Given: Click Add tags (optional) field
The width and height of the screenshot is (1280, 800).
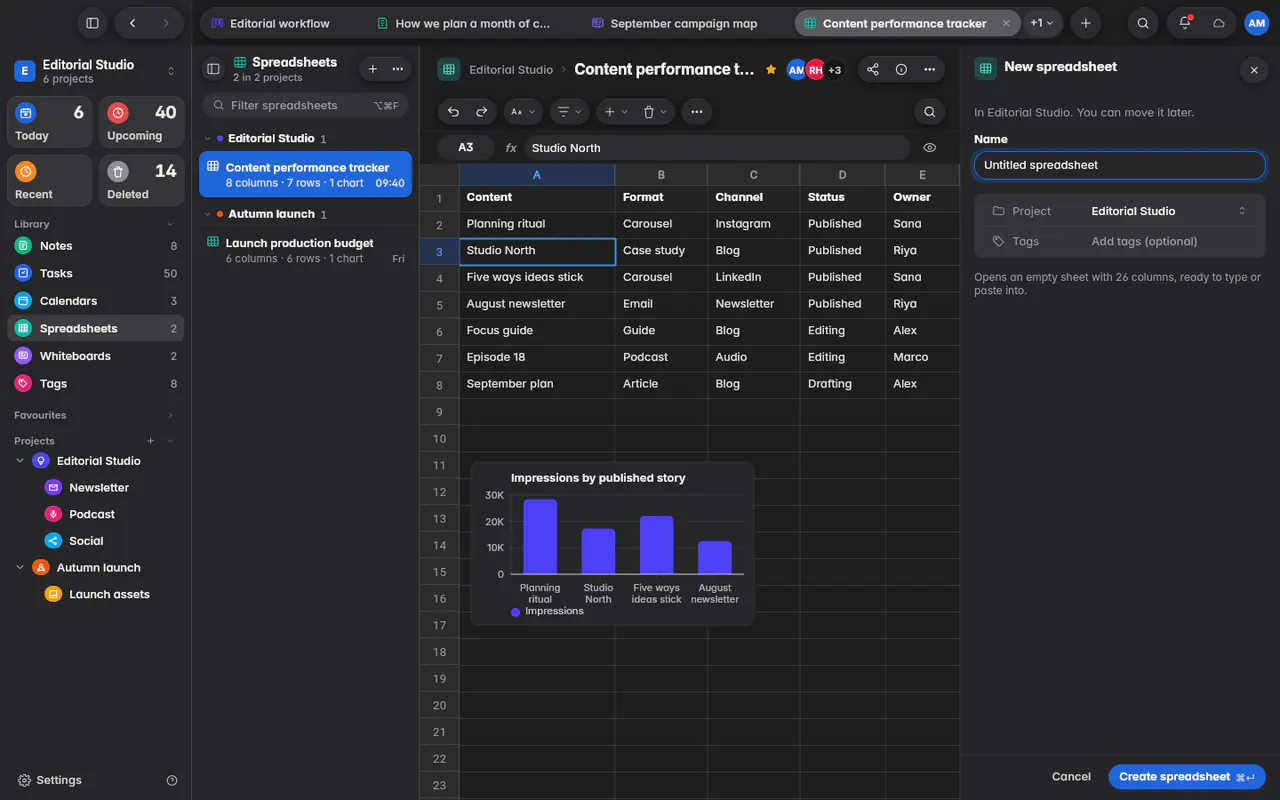Looking at the screenshot, I should [x=1144, y=241].
